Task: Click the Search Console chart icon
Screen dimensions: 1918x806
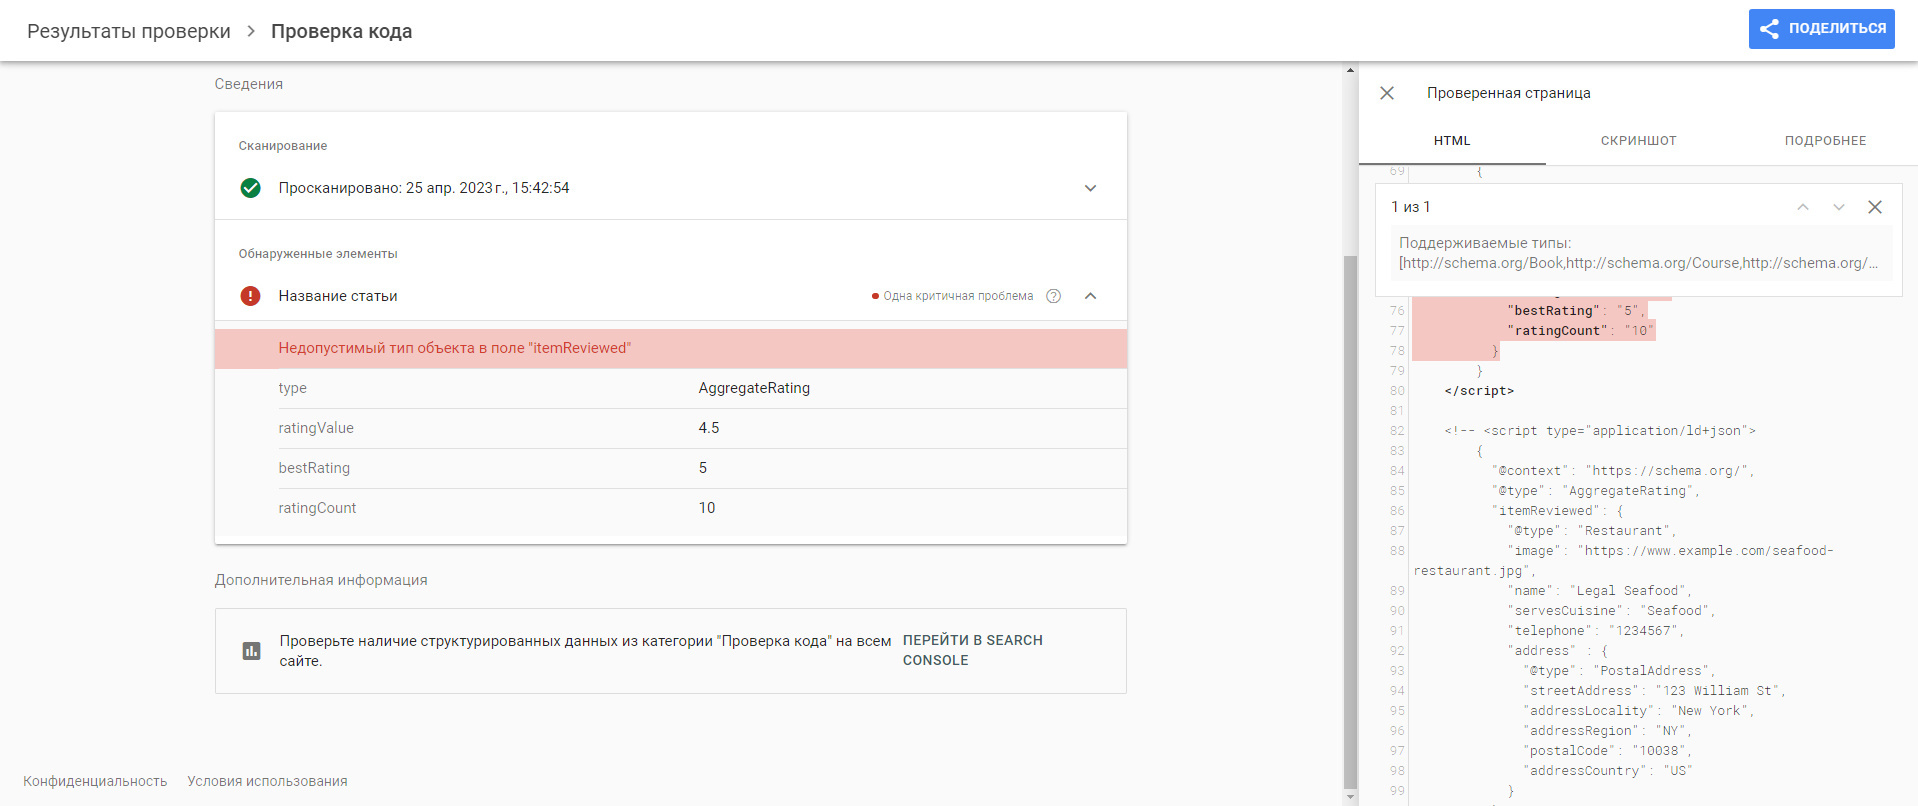Action: point(251,651)
